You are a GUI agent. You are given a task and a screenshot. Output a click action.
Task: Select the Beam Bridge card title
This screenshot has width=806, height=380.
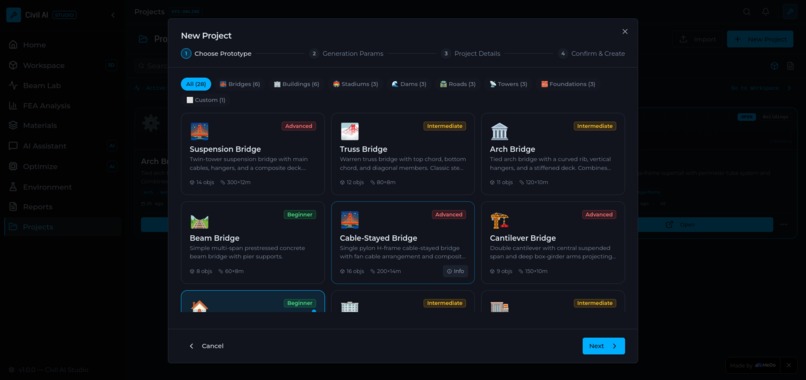(214, 238)
